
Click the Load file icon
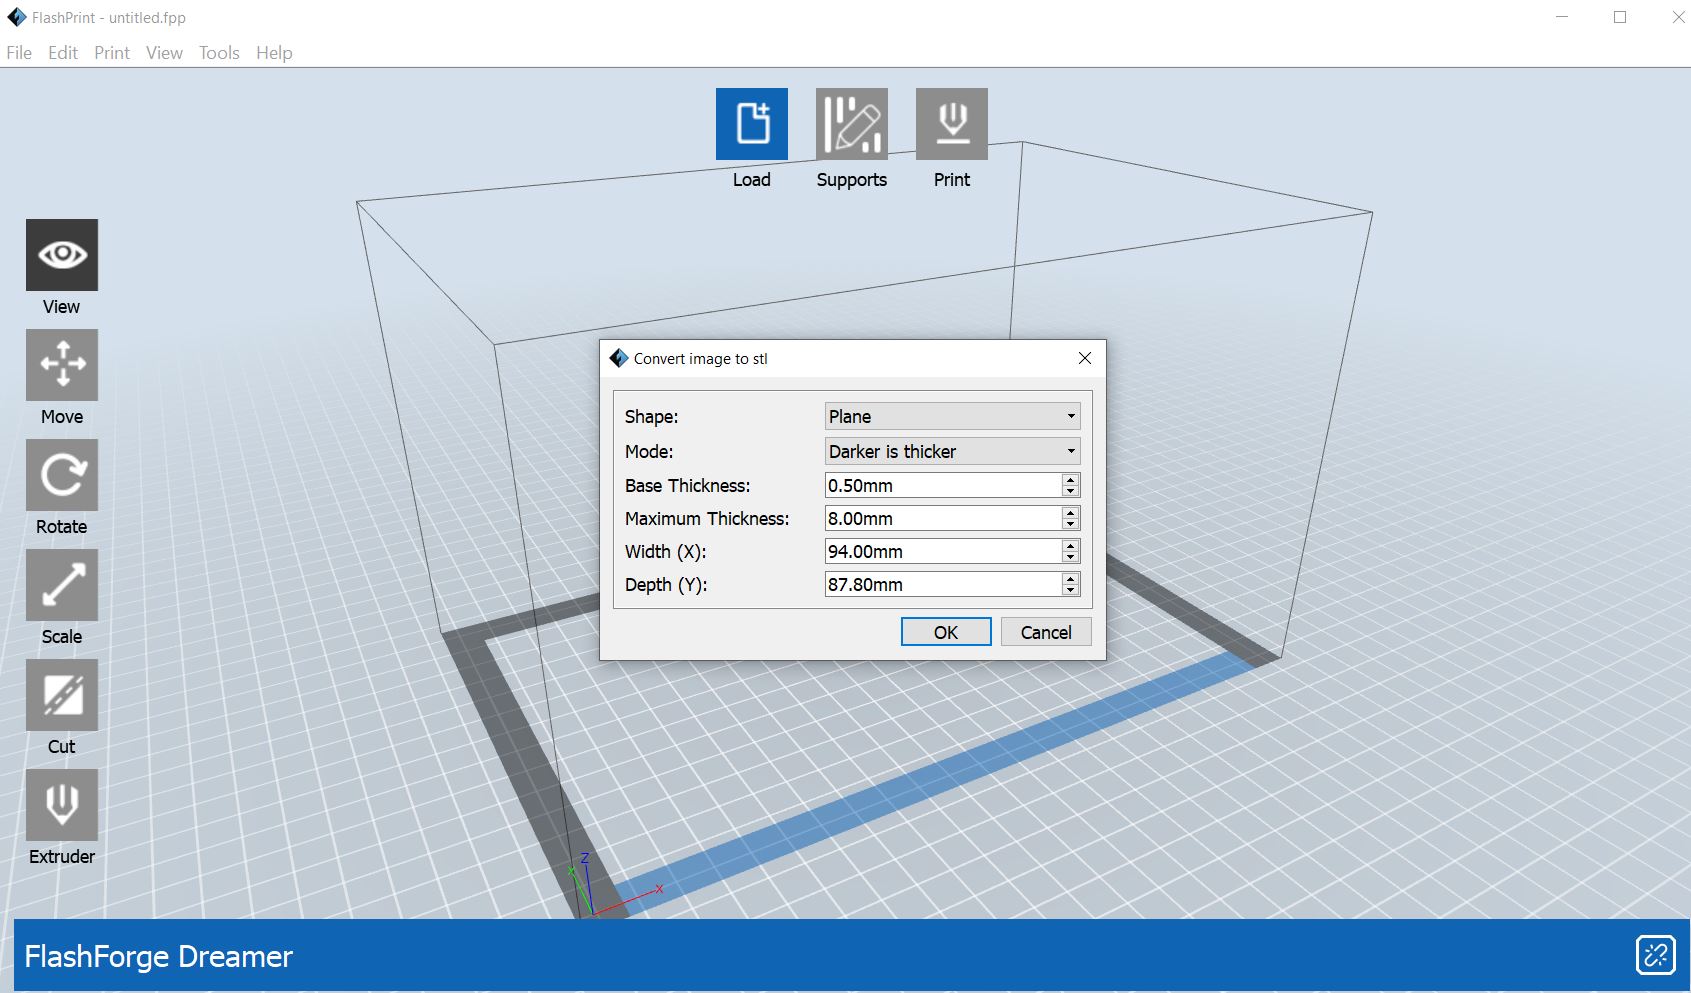[x=752, y=124]
